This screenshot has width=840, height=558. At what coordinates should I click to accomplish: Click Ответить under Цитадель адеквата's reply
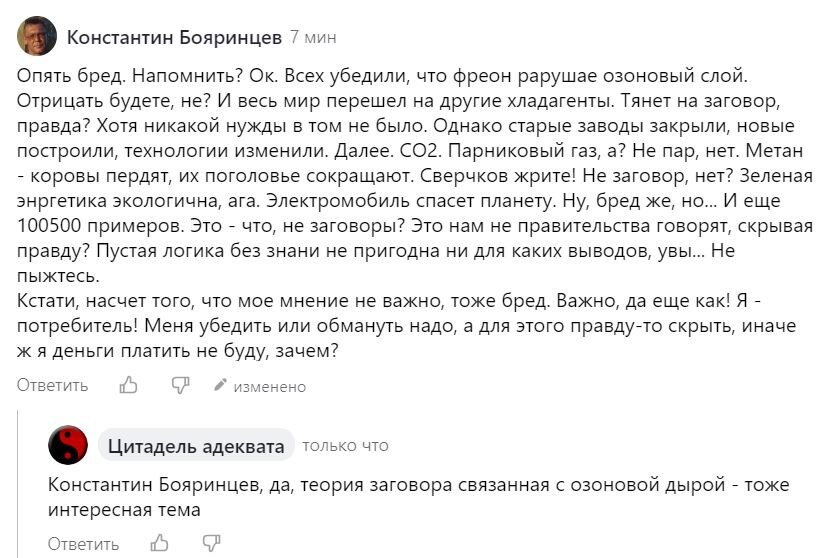coord(83,544)
